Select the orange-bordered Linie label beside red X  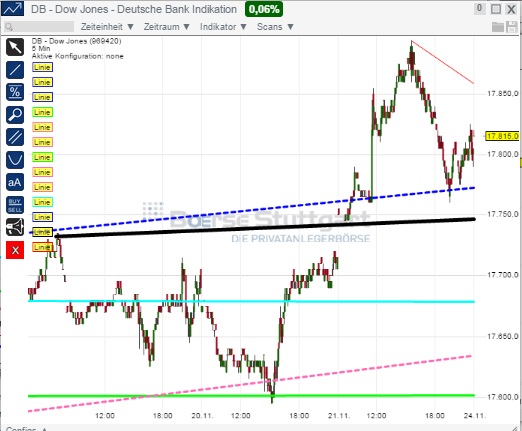(x=42, y=247)
